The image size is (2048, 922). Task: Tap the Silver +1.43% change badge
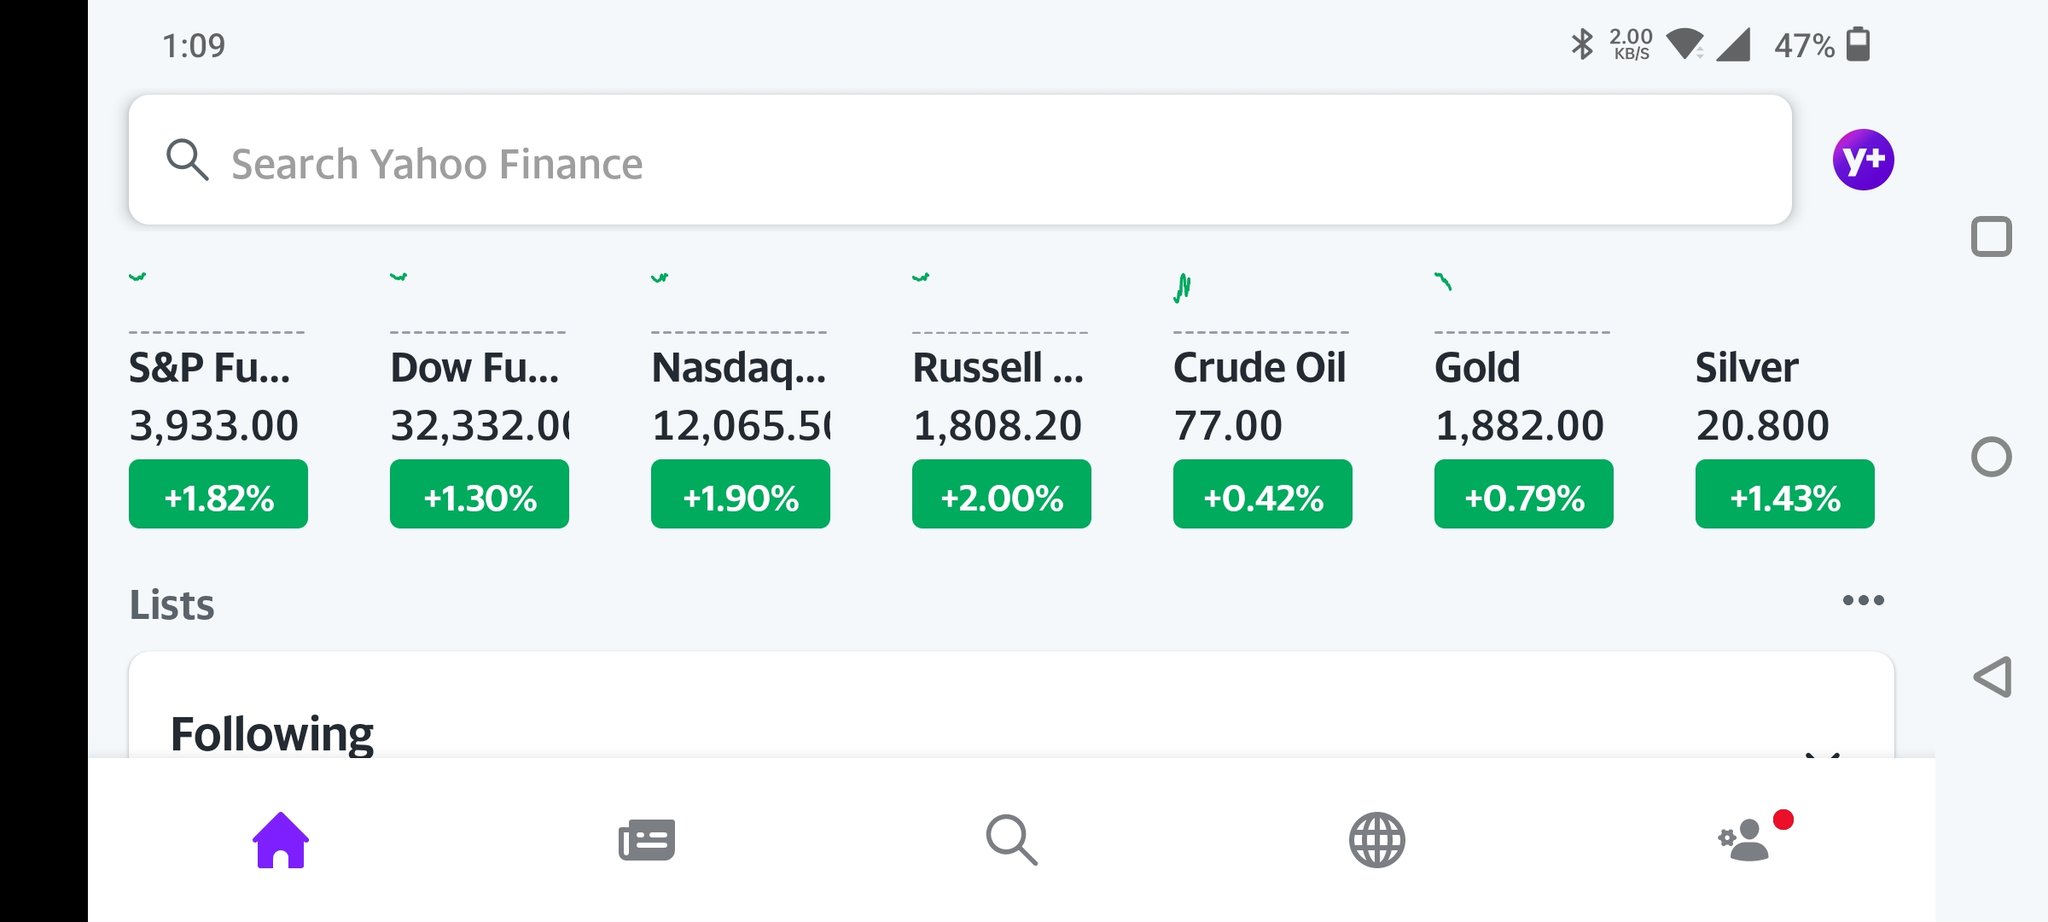click(x=1784, y=494)
